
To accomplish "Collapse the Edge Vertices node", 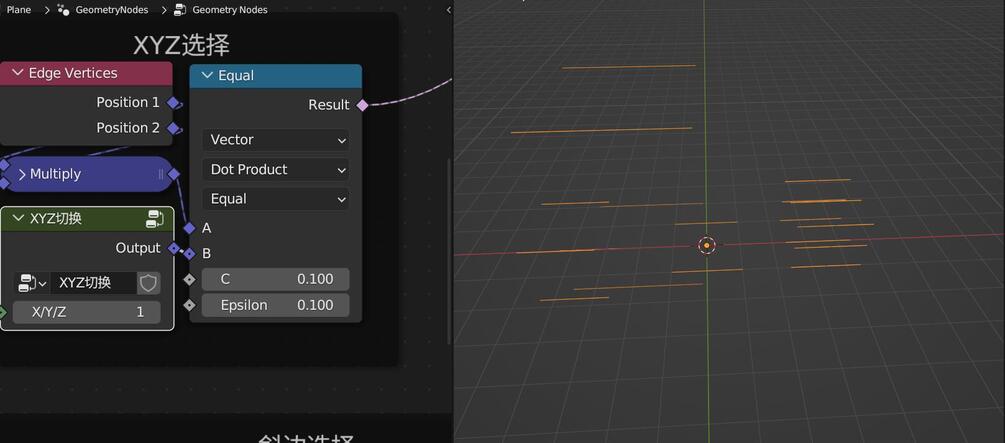I will (x=17, y=73).
